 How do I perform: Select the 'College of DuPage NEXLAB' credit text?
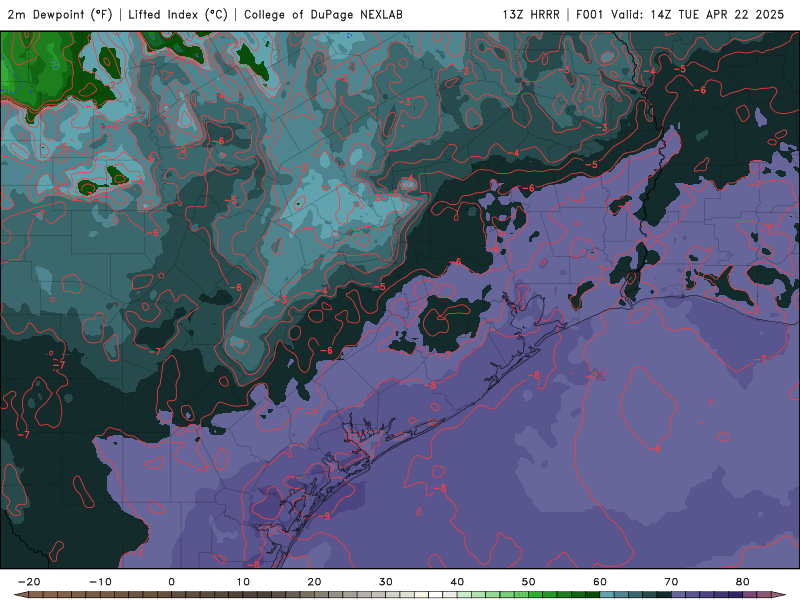(323, 15)
